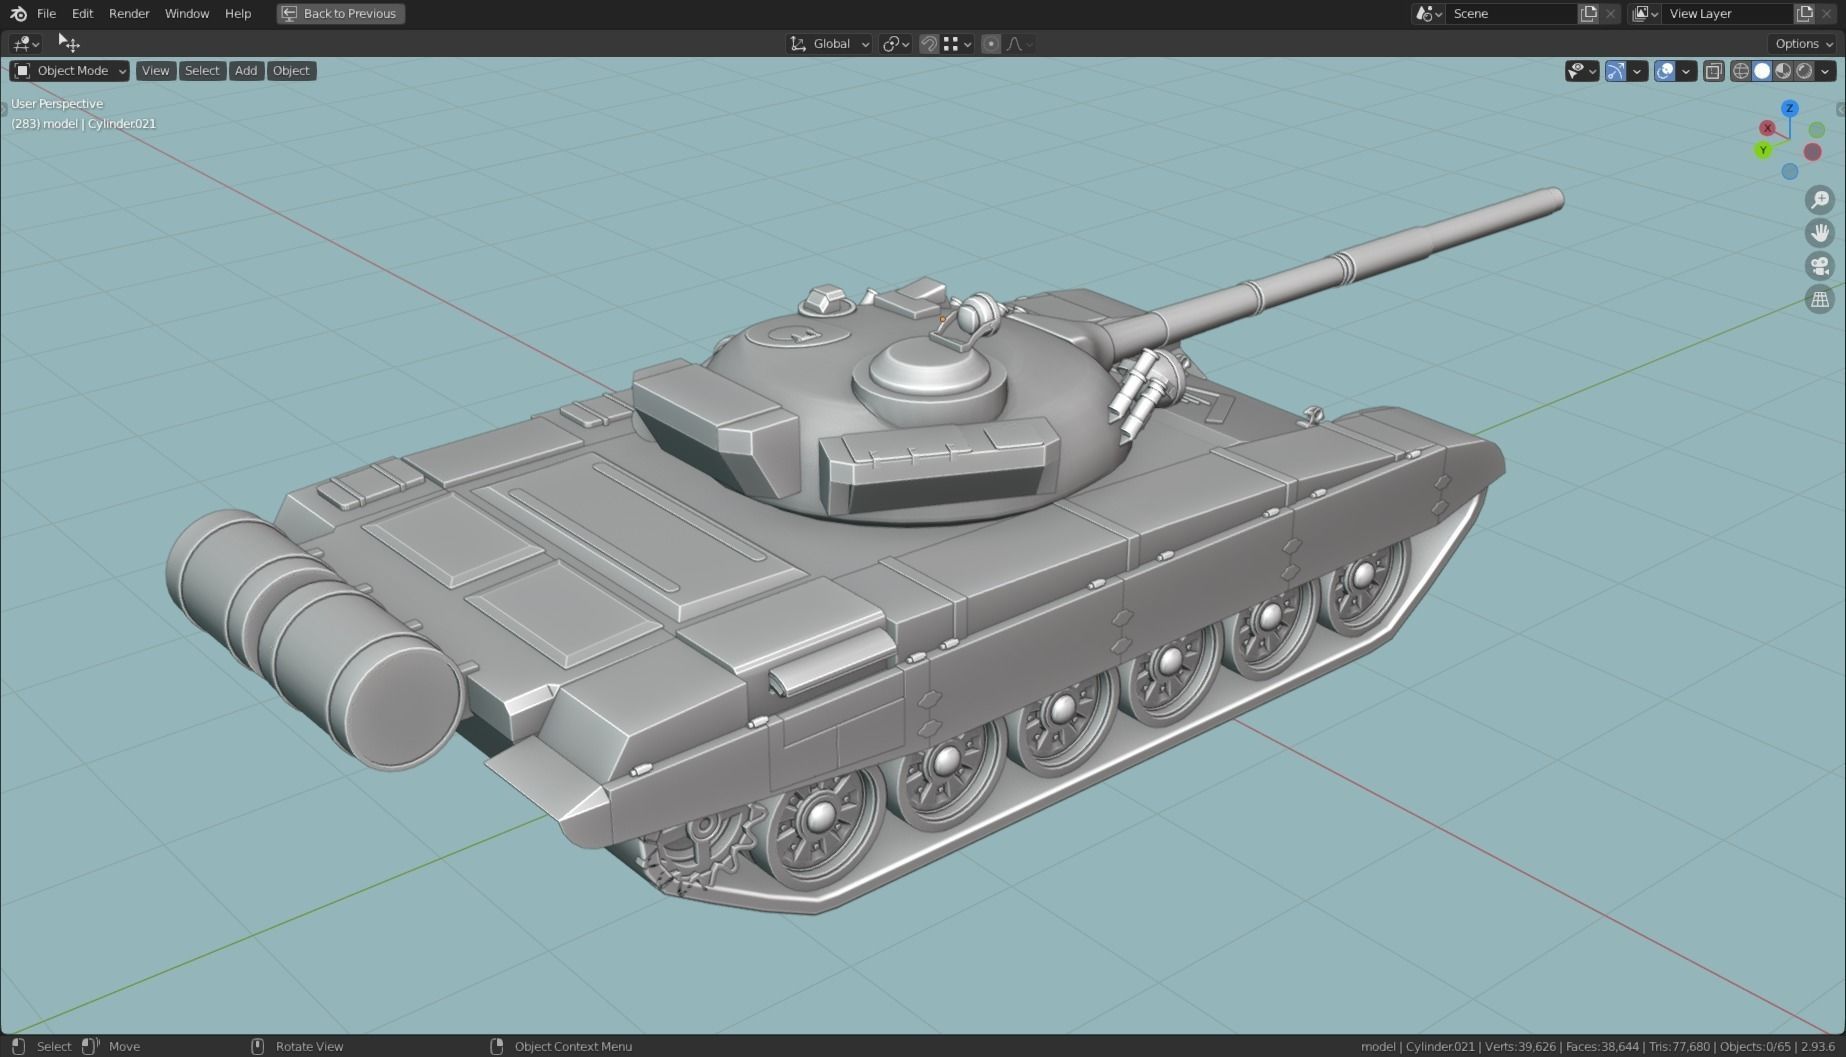Click the zoom view magnifier icon
Viewport: 1846px width, 1057px height.
(x=1820, y=200)
